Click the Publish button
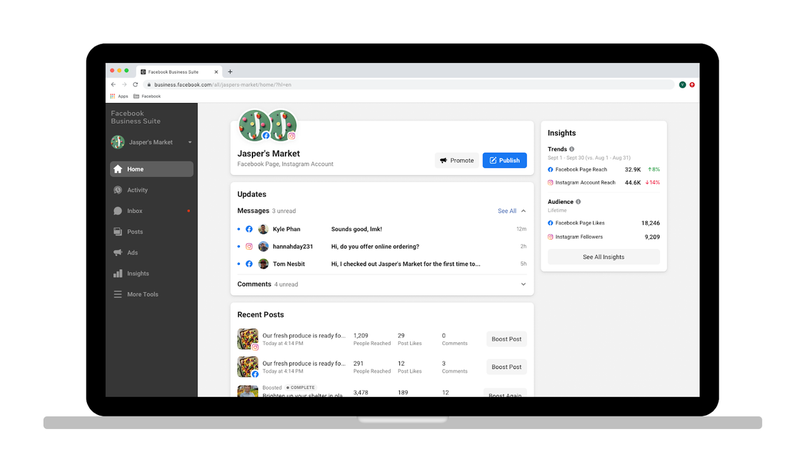Image resolution: width=800 pixels, height=472 pixels. pyautogui.click(x=505, y=160)
